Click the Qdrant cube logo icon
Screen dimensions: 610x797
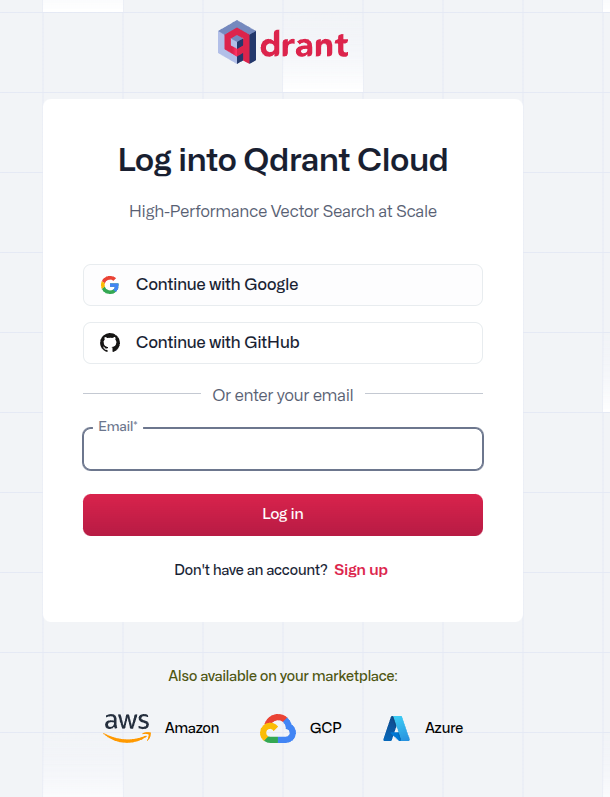237,43
